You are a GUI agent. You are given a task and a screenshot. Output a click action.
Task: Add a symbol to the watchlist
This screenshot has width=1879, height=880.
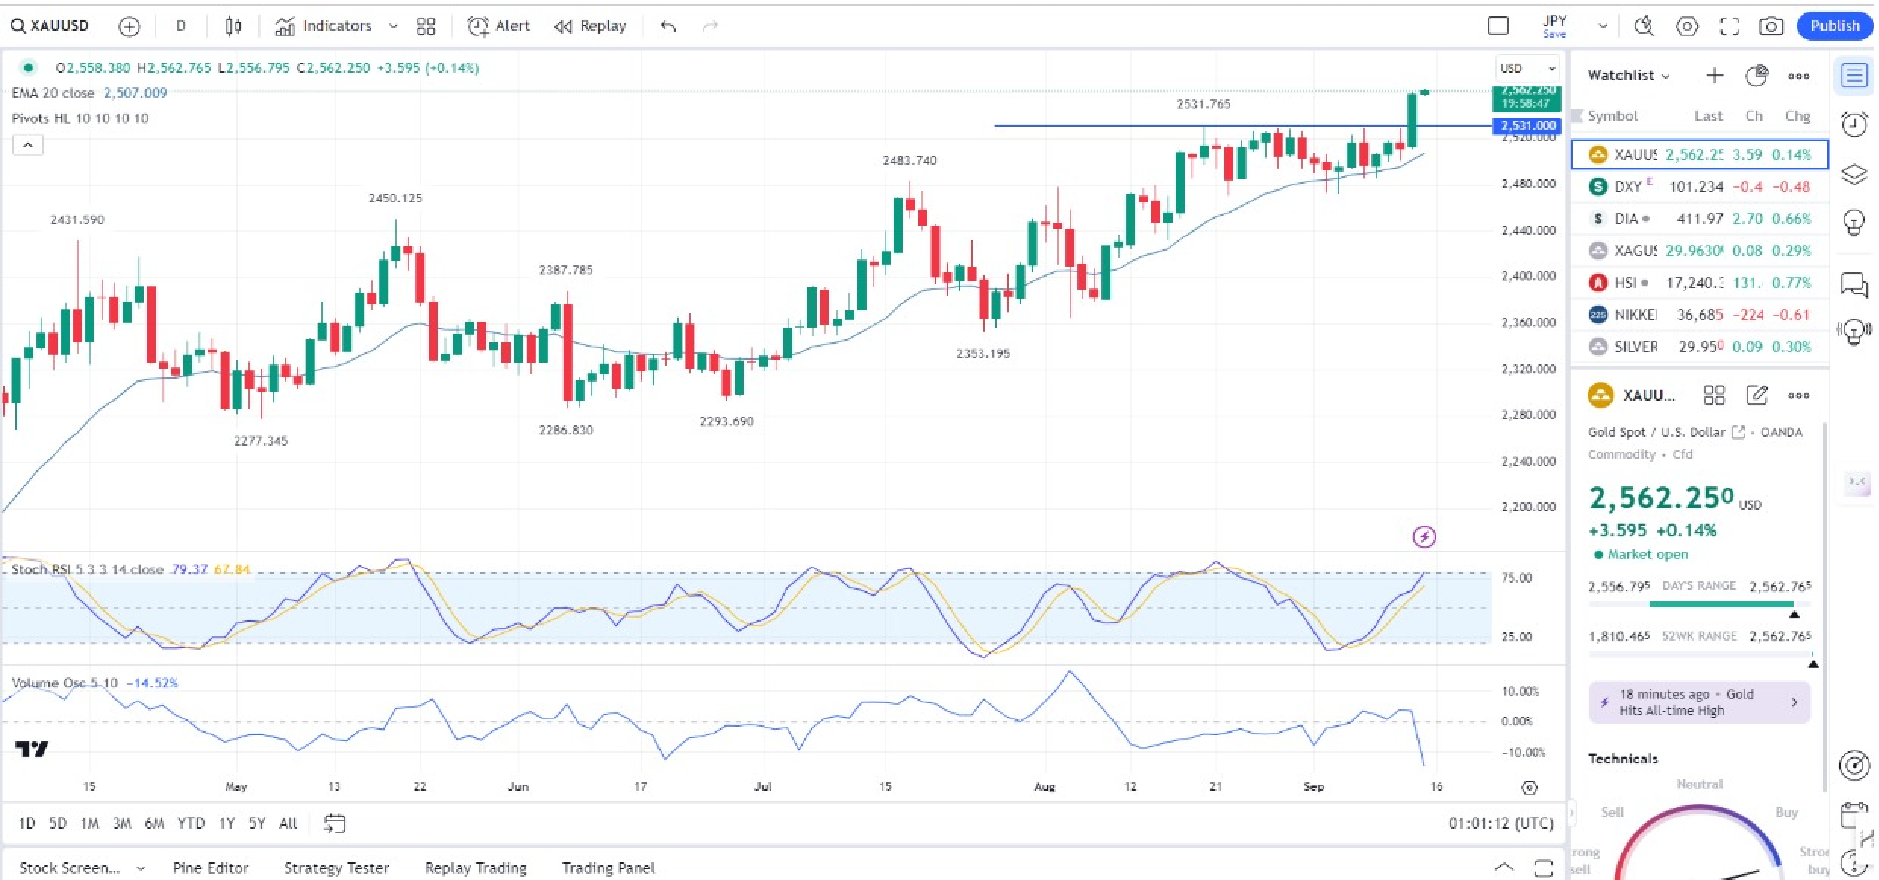point(1714,75)
